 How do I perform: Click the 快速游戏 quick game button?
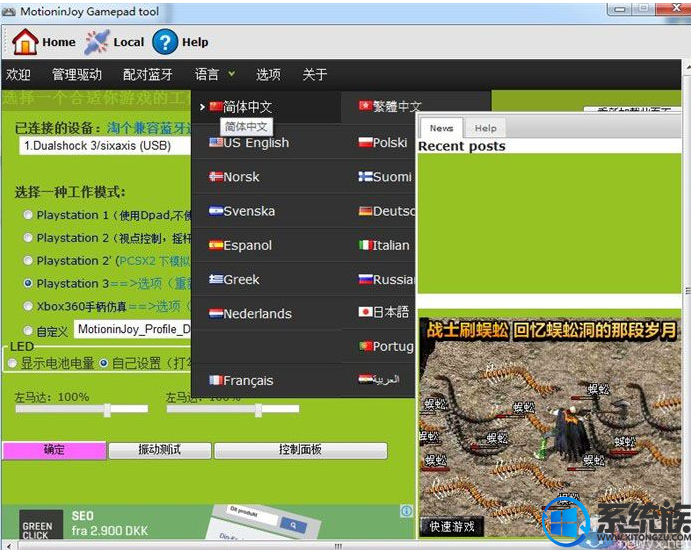coord(452,526)
